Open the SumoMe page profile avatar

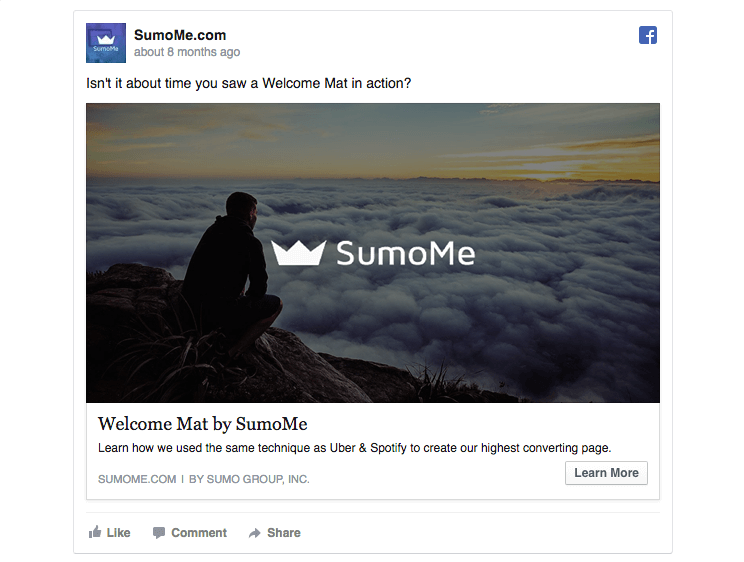point(106,43)
